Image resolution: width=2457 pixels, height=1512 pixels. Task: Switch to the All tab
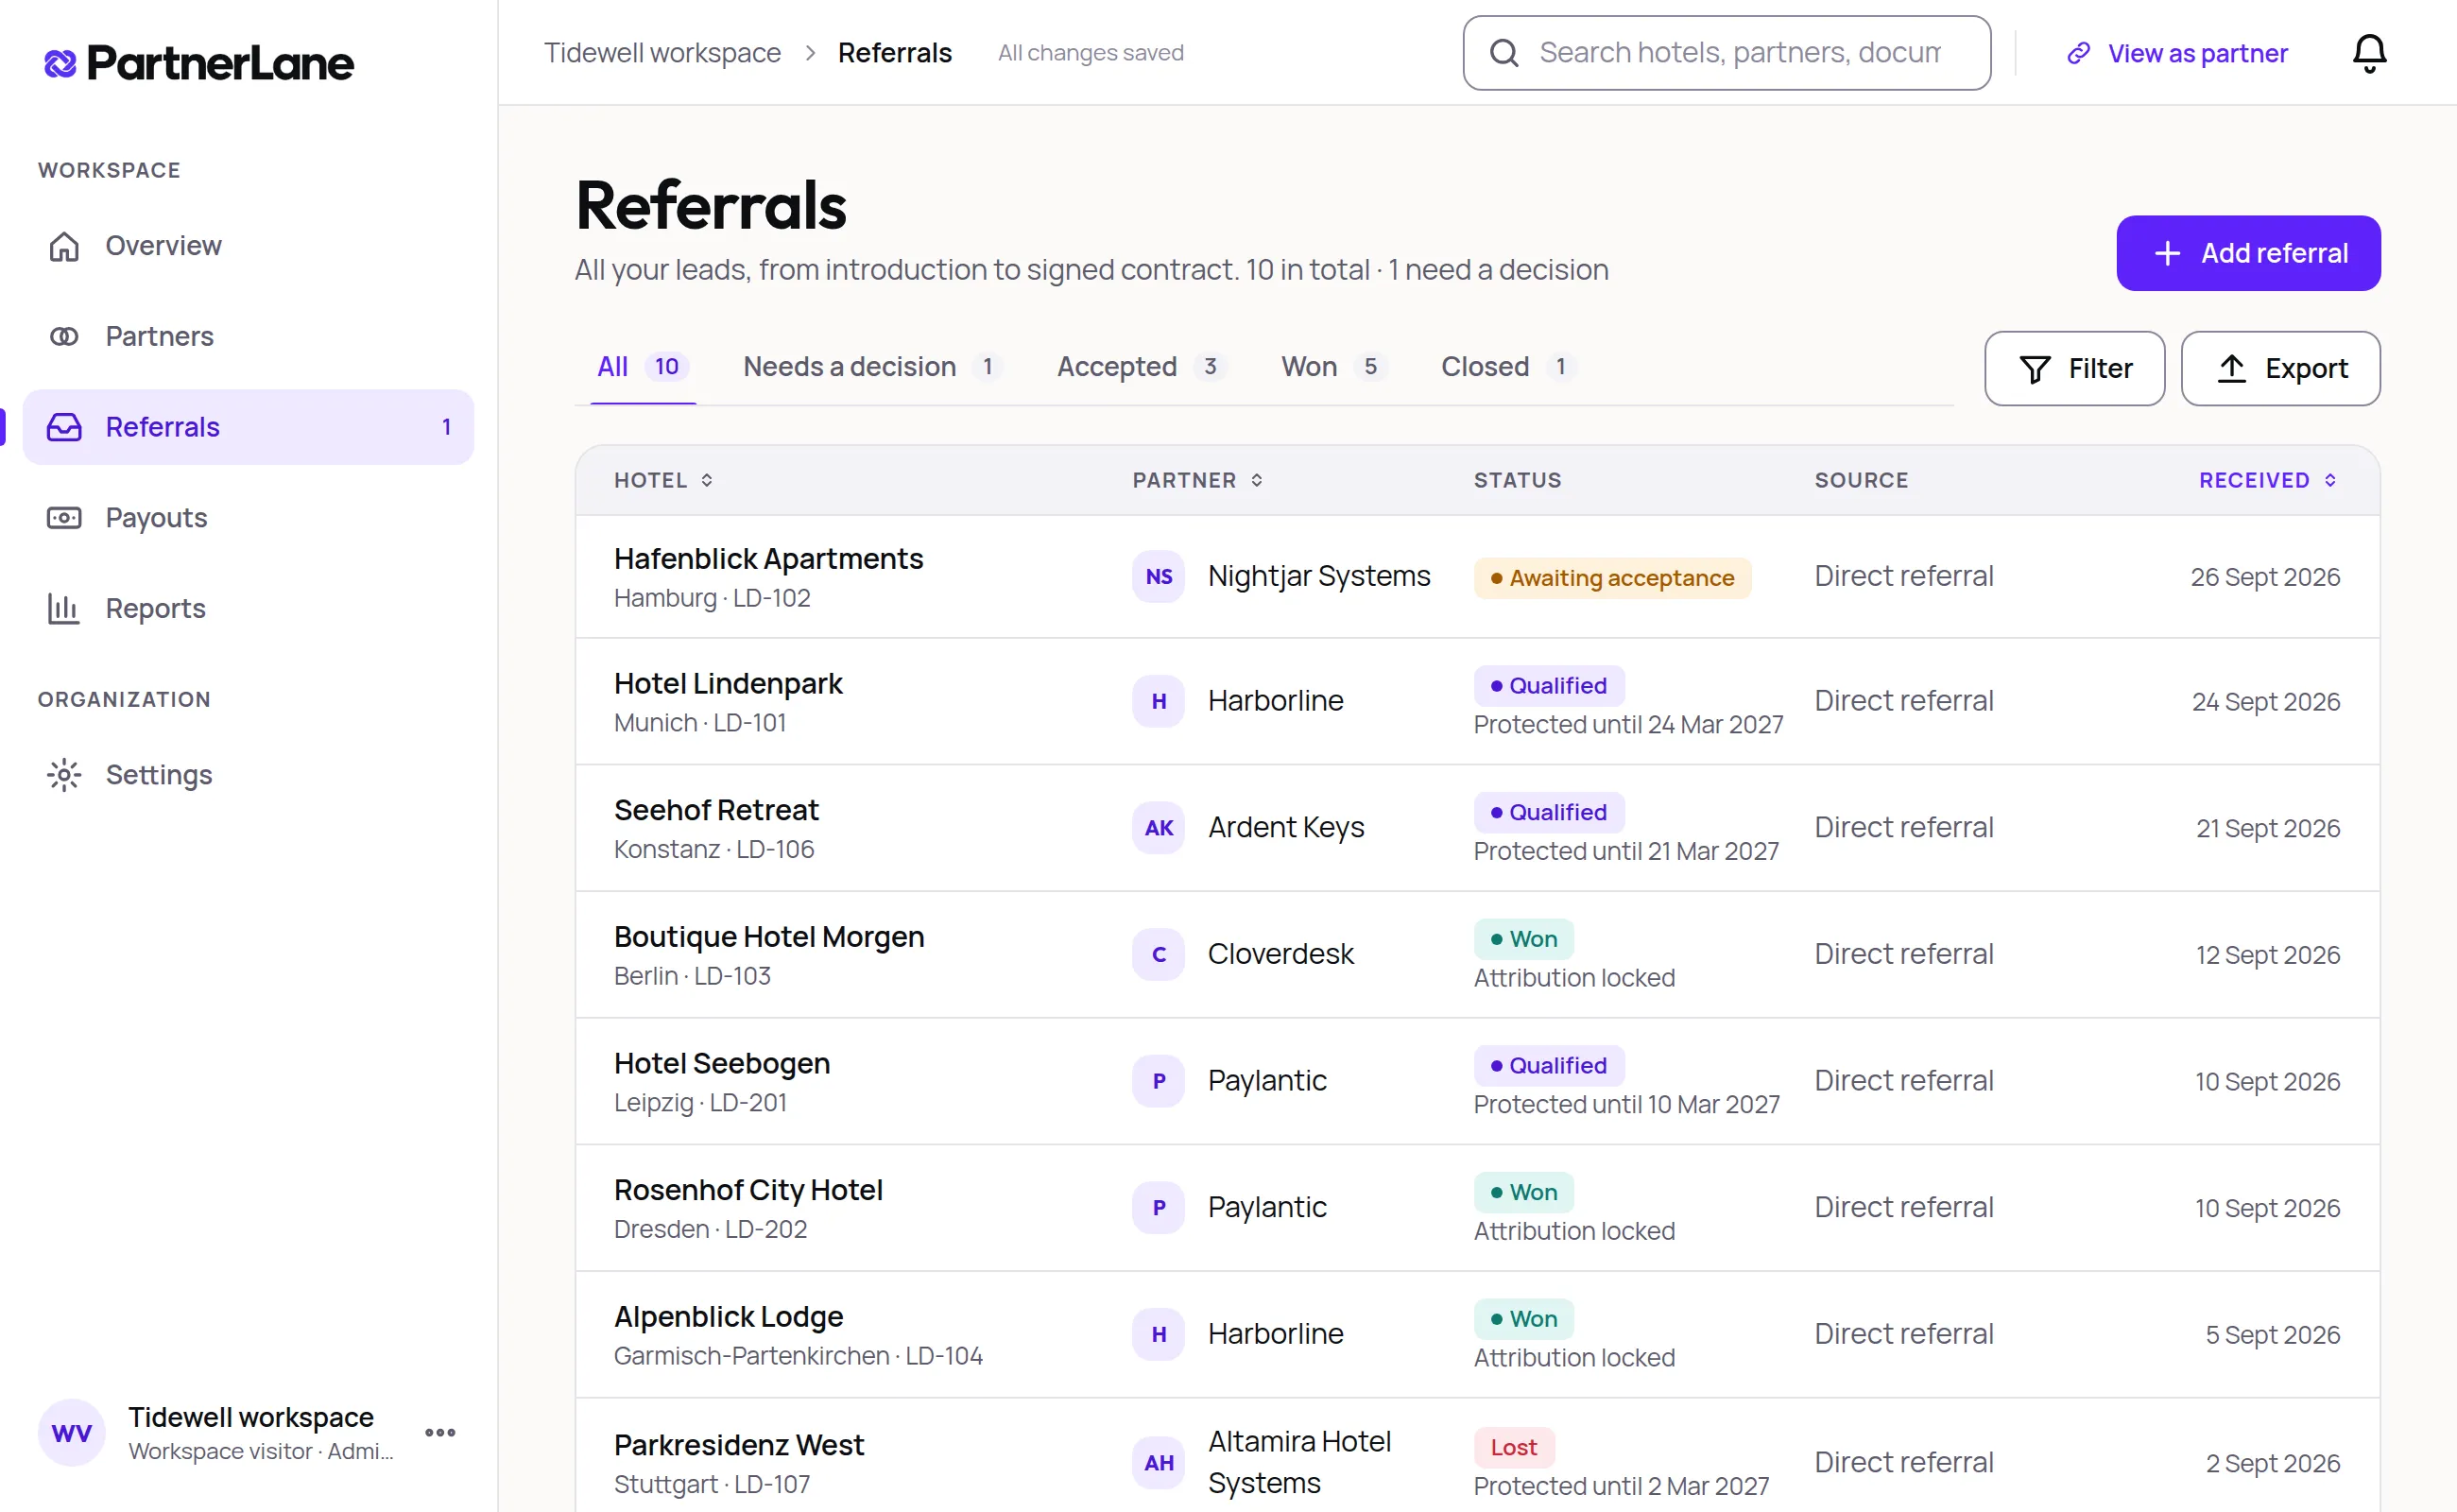point(642,367)
